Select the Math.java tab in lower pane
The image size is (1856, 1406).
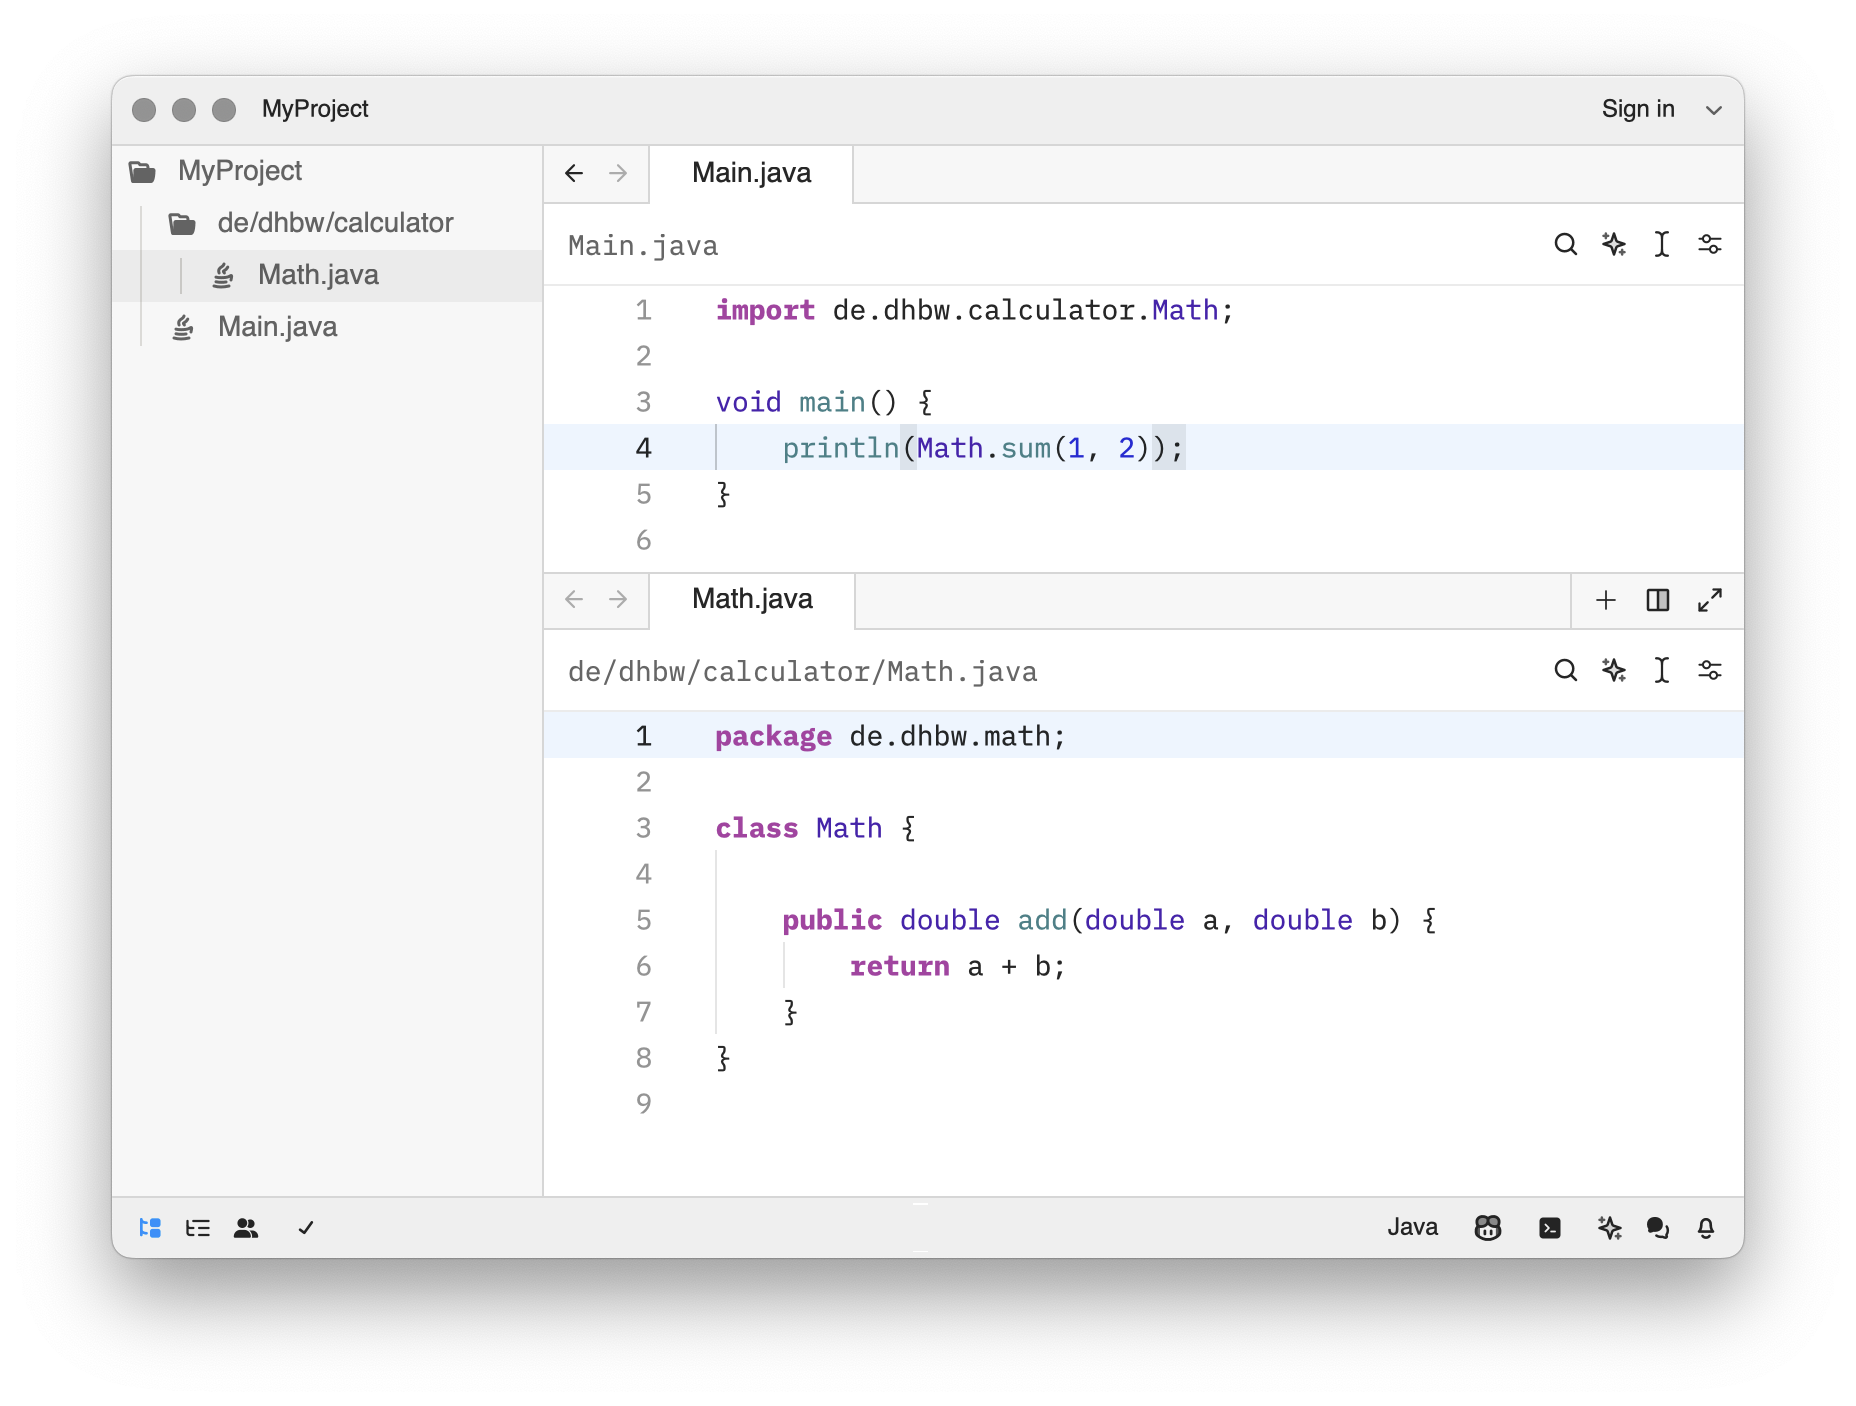(x=752, y=599)
